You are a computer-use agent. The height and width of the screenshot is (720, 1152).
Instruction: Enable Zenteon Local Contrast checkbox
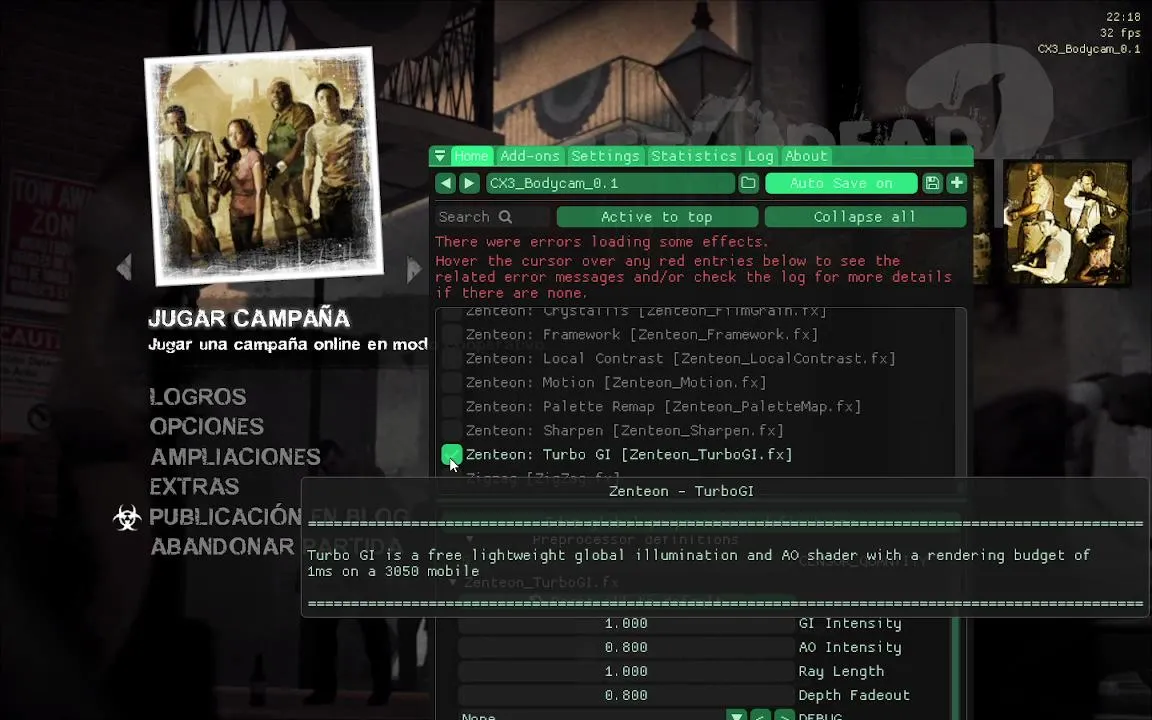tap(452, 359)
